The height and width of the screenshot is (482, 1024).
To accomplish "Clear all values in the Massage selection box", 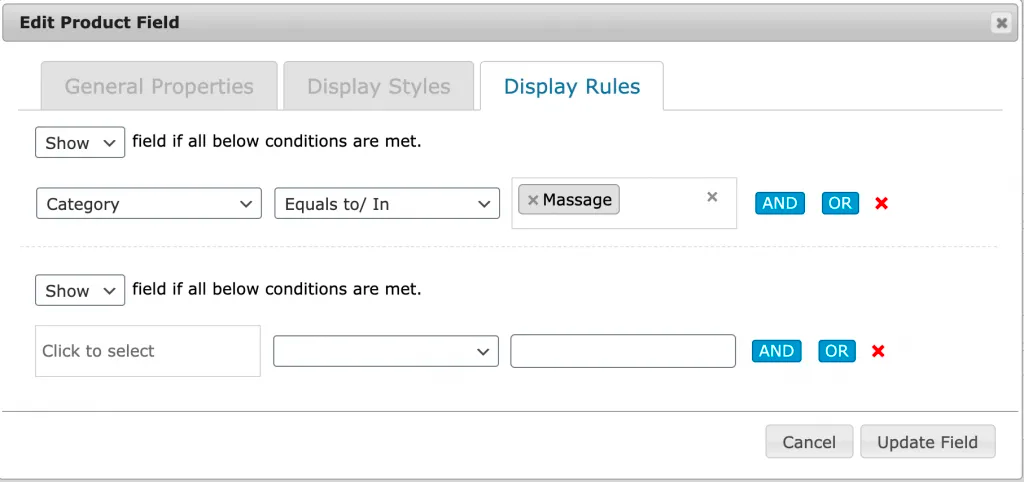I will [x=712, y=197].
